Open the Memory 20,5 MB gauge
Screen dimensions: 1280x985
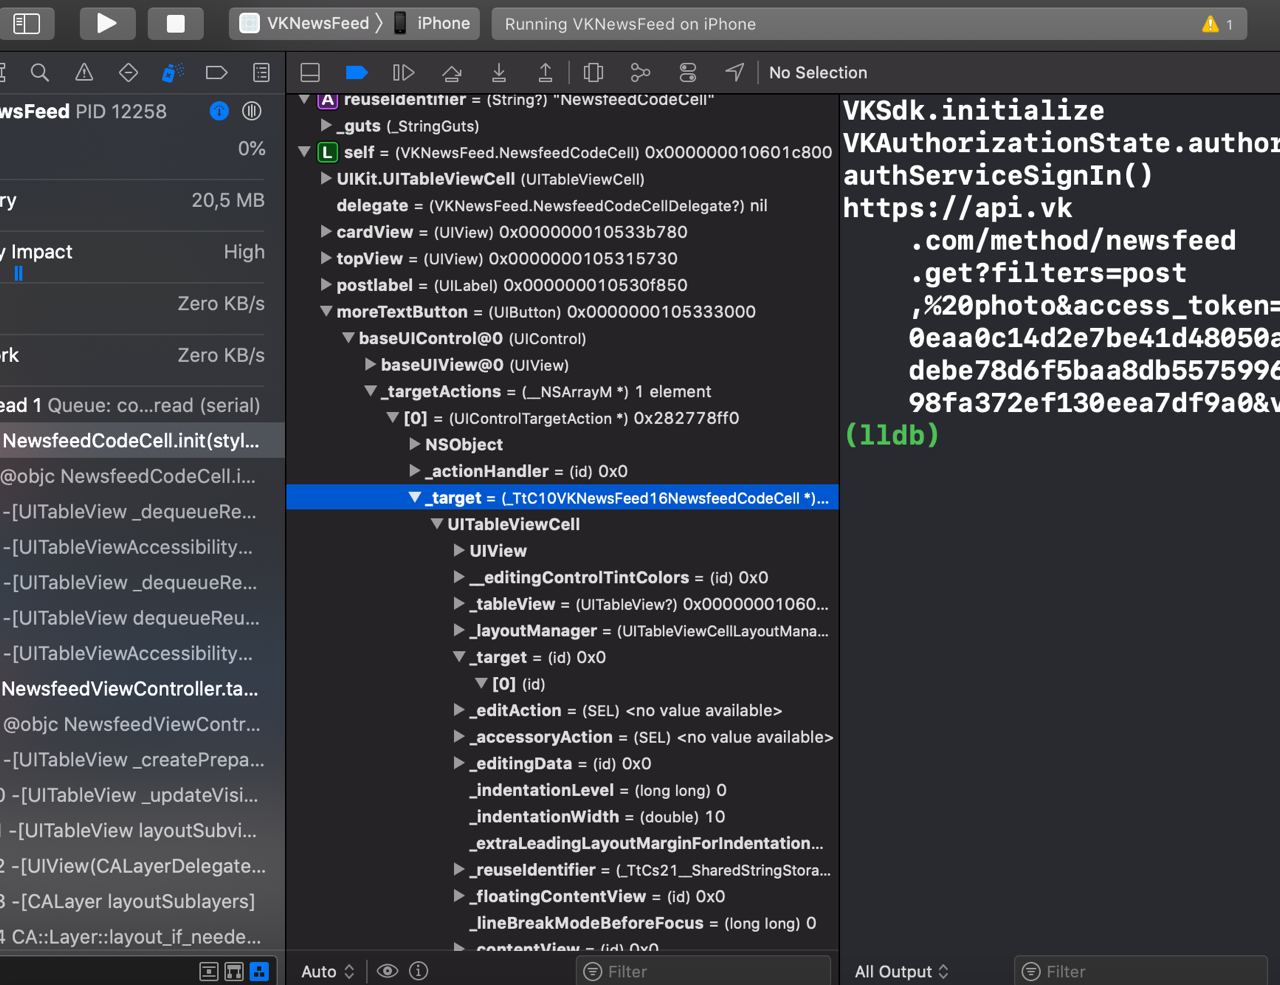[x=132, y=201]
